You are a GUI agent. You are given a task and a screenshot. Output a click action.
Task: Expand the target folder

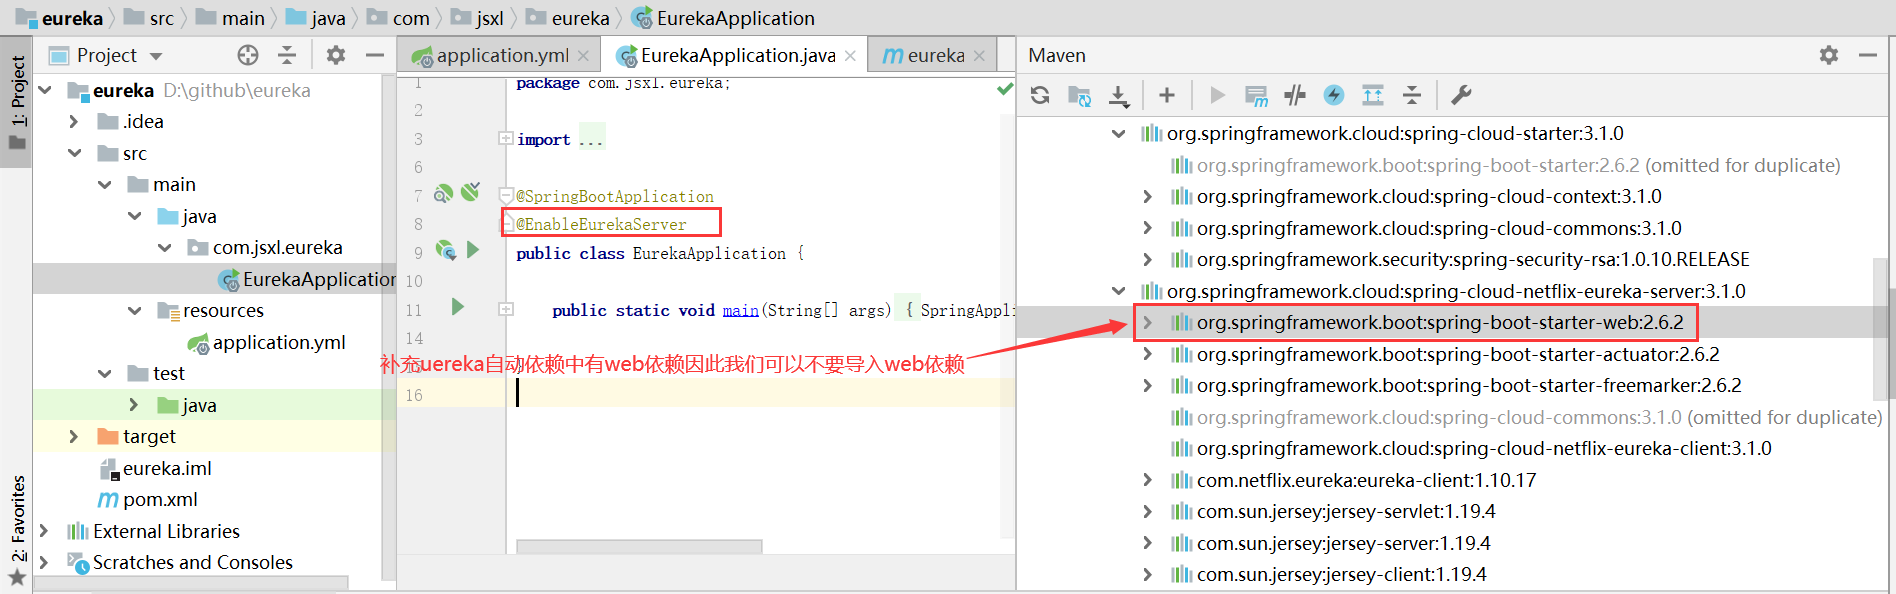(x=73, y=436)
